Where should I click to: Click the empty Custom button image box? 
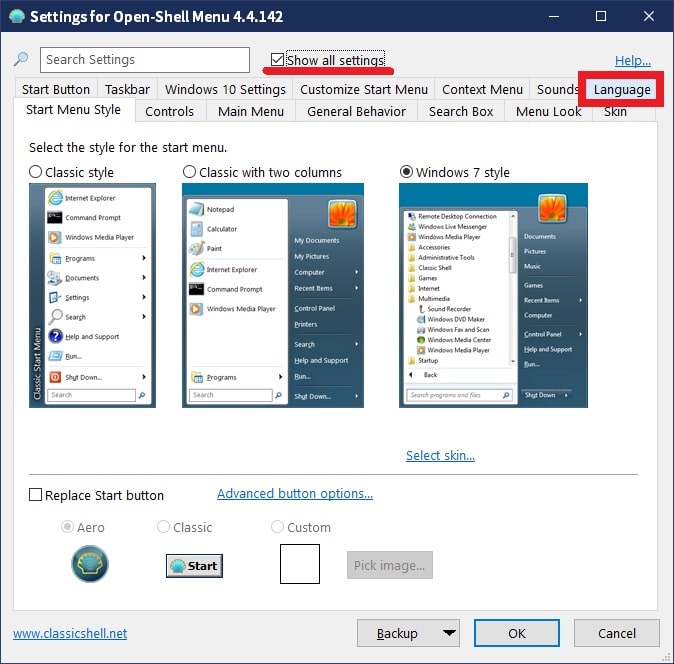[300, 564]
